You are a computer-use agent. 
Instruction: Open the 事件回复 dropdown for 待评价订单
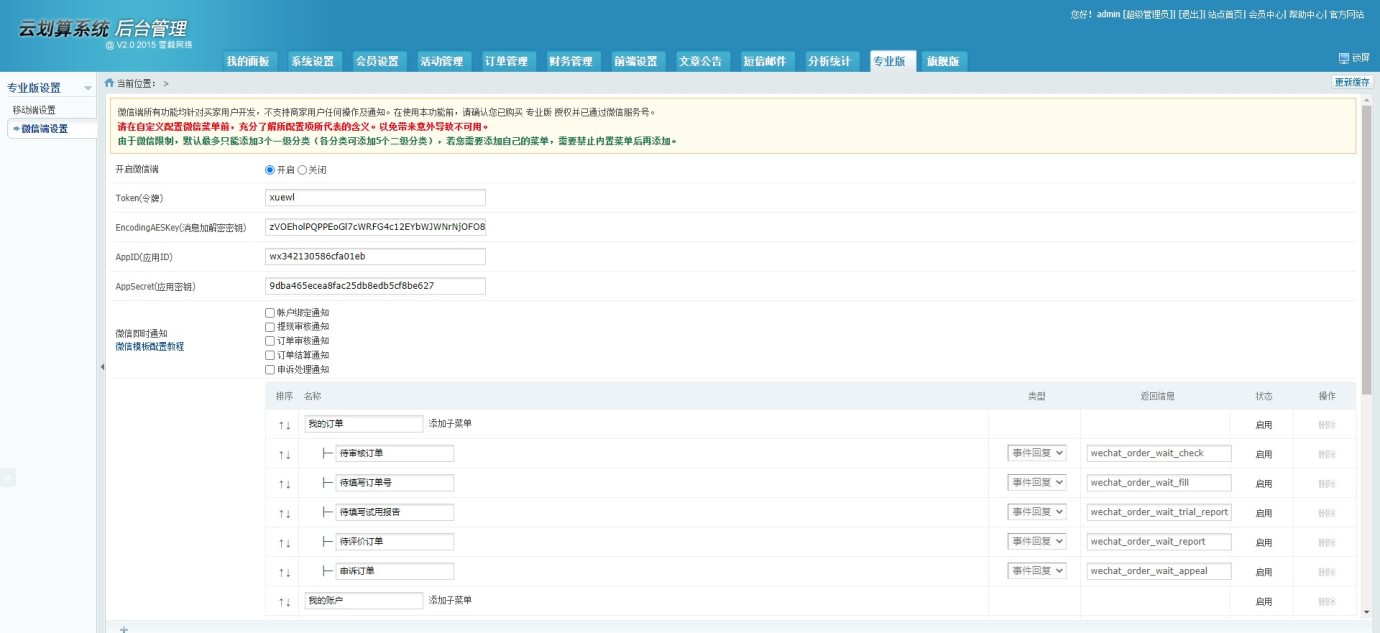pos(1037,541)
